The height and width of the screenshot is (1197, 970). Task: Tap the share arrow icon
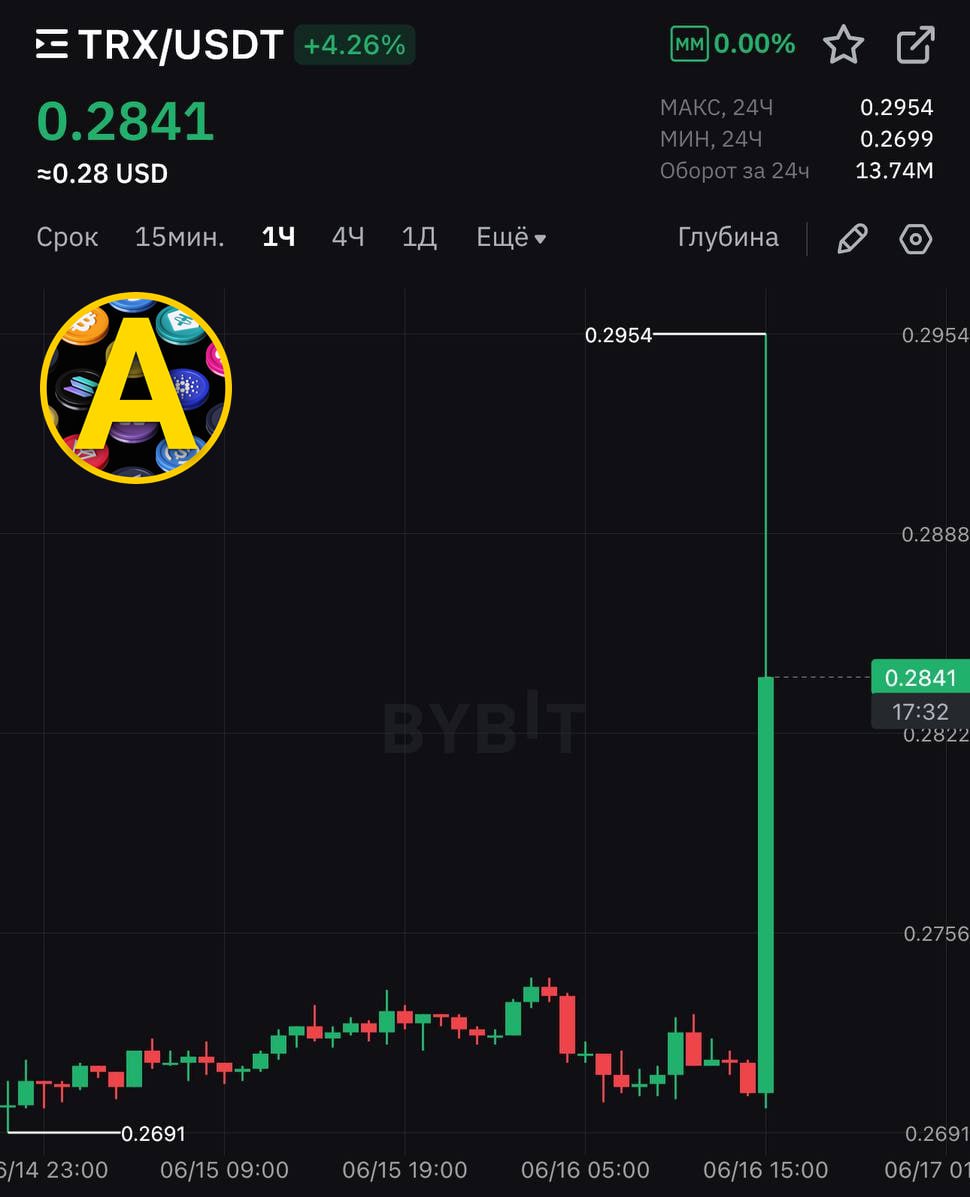tap(915, 44)
